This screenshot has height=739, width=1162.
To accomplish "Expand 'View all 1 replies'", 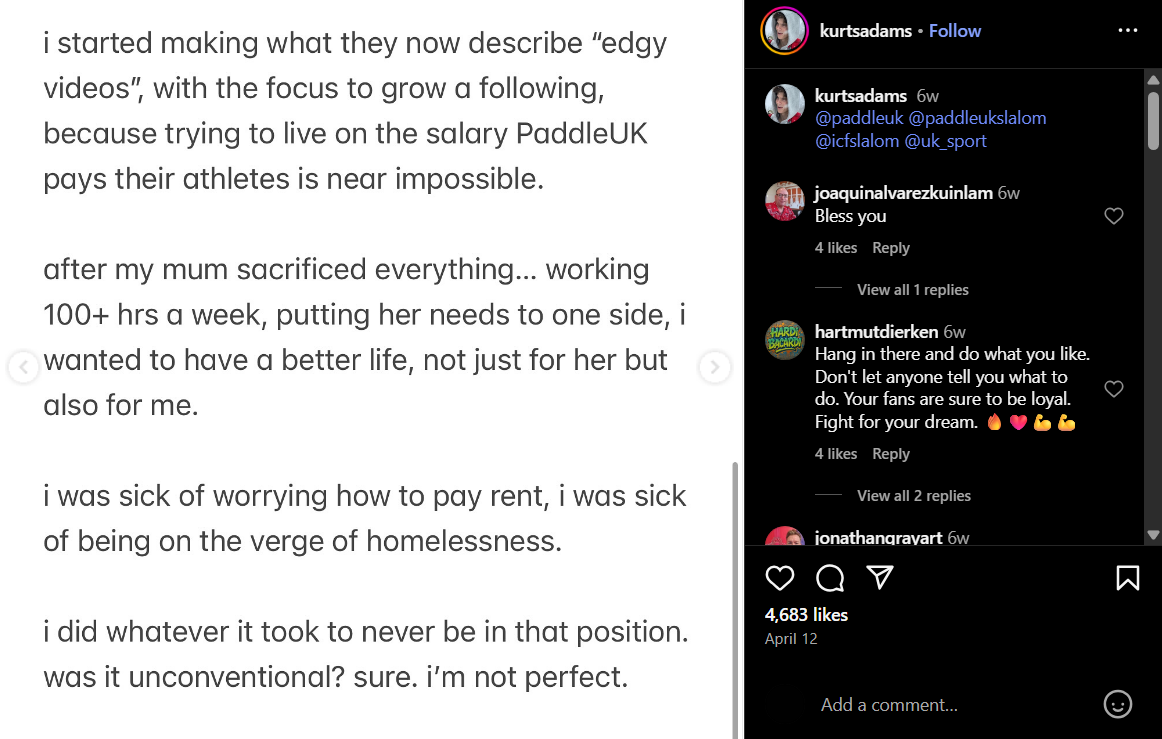I will tap(912, 290).
